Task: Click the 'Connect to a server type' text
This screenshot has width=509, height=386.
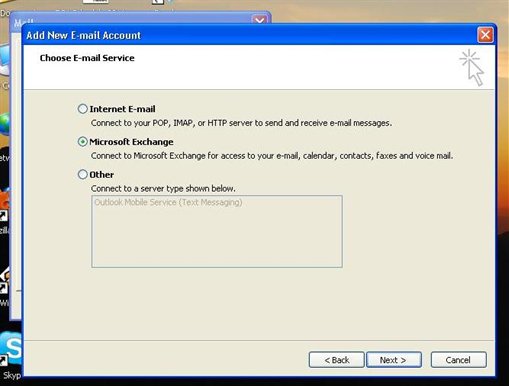Action: tap(163, 188)
